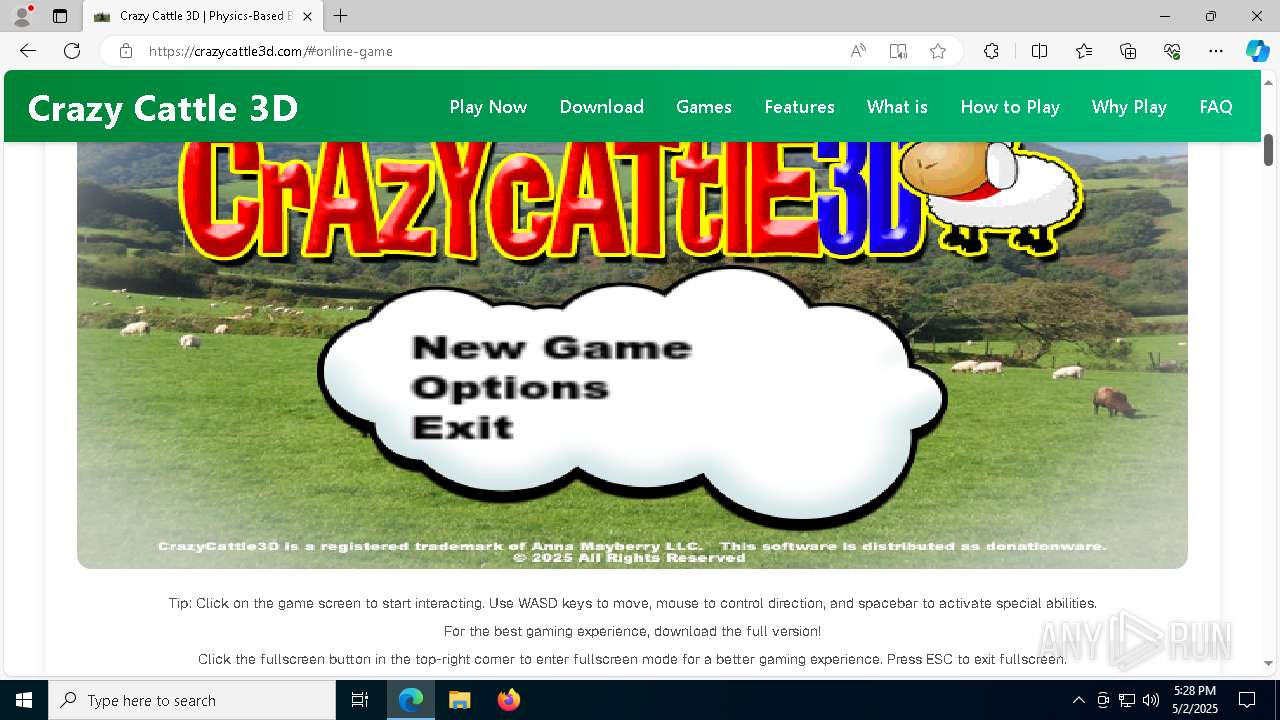
Task: Open tab actions menu icon
Action: coord(60,16)
